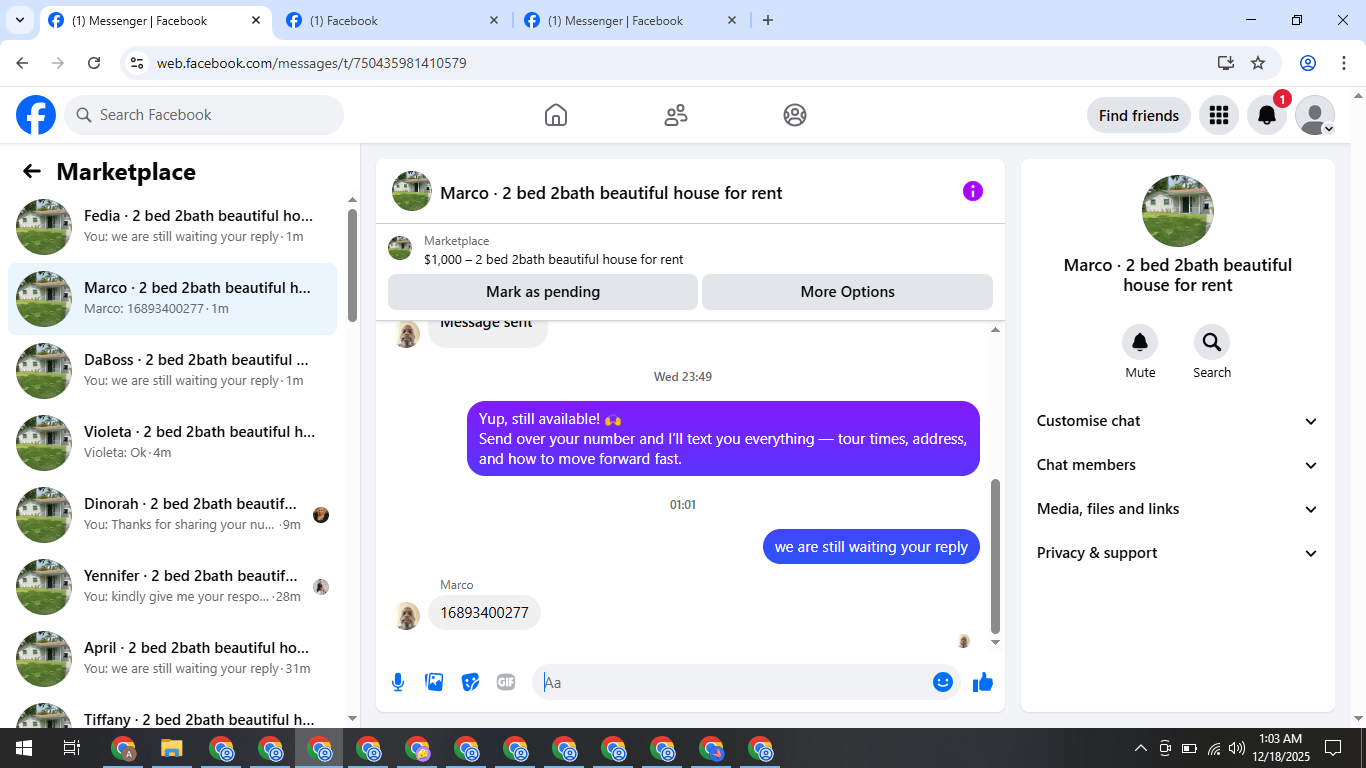Go to Facebook Home icon
This screenshot has height=768, width=1366.
point(556,115)
